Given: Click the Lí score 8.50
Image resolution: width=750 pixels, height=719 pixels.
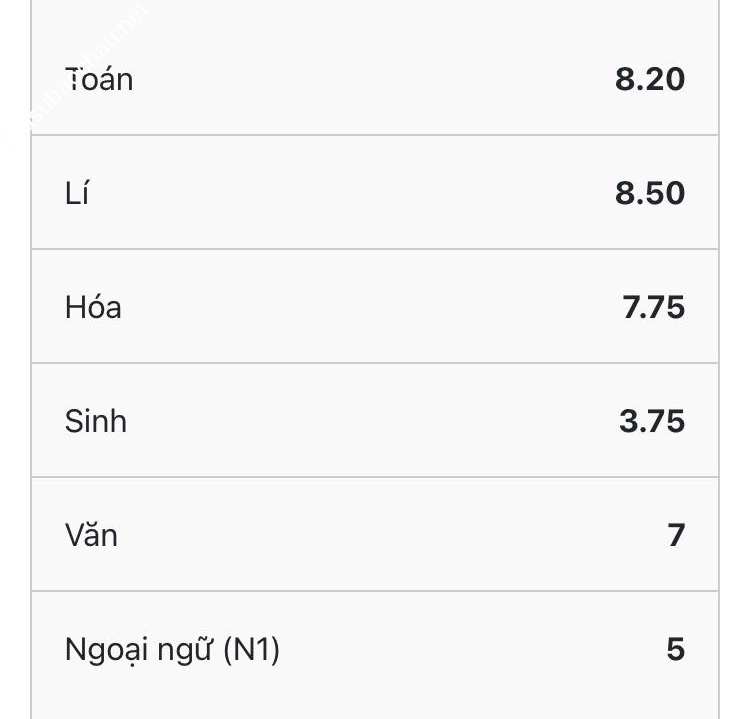Looking at the screenshot, I should pos(650,193).
